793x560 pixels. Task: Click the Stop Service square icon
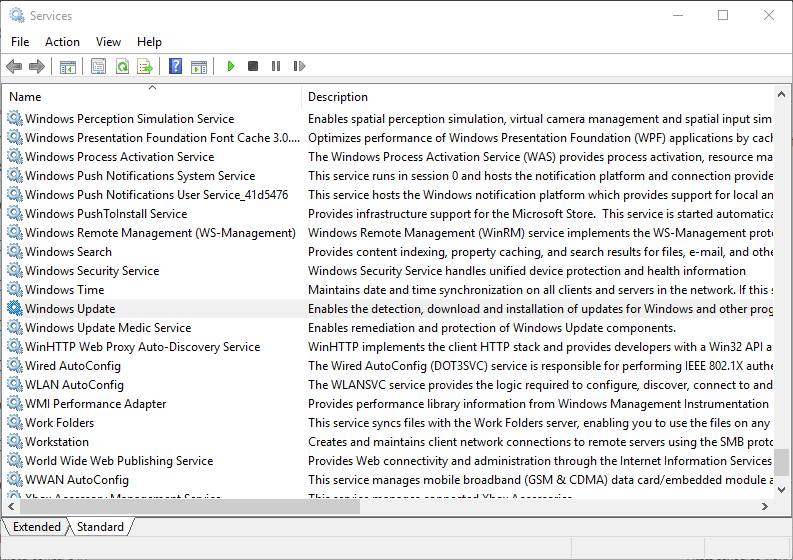tap(253, 66)
